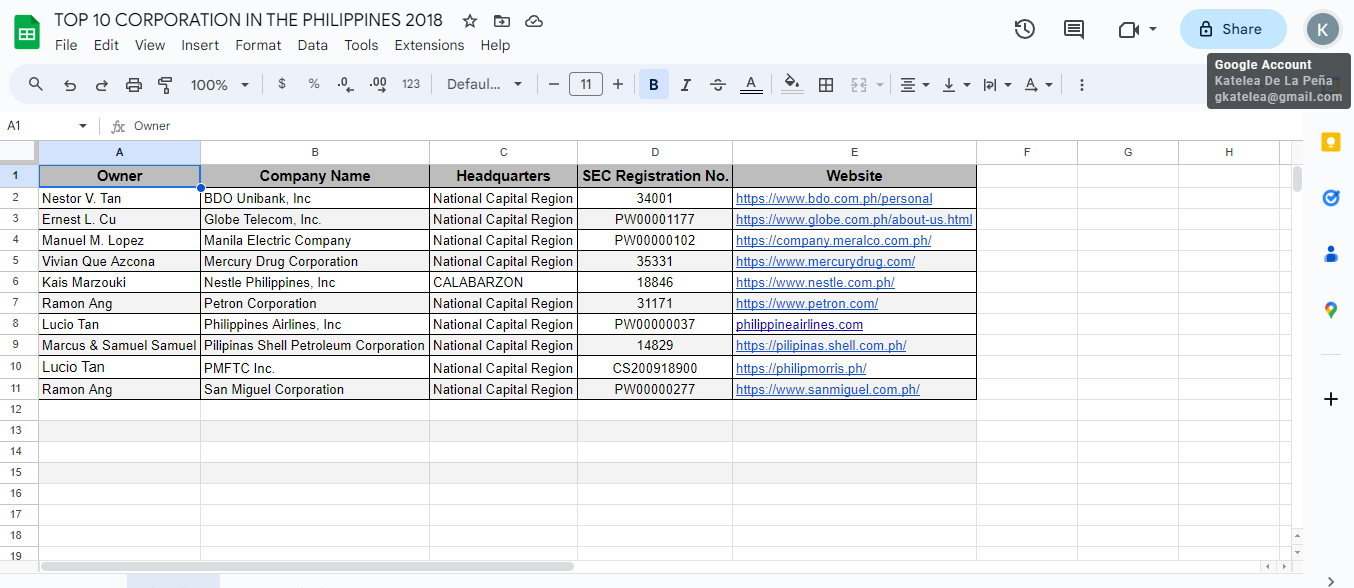Open Google Keep in side panel
This screenshot has width=1354, height=588.
1331,142
